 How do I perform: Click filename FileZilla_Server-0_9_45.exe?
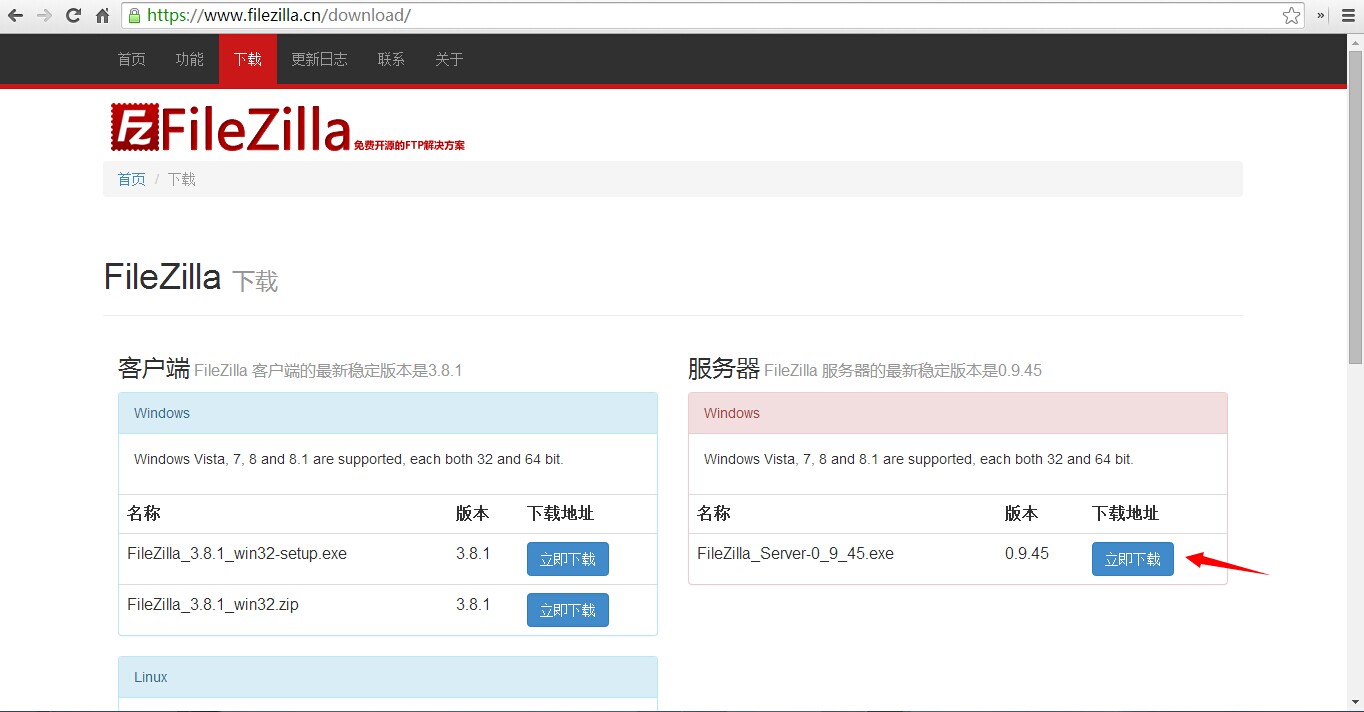796,553
